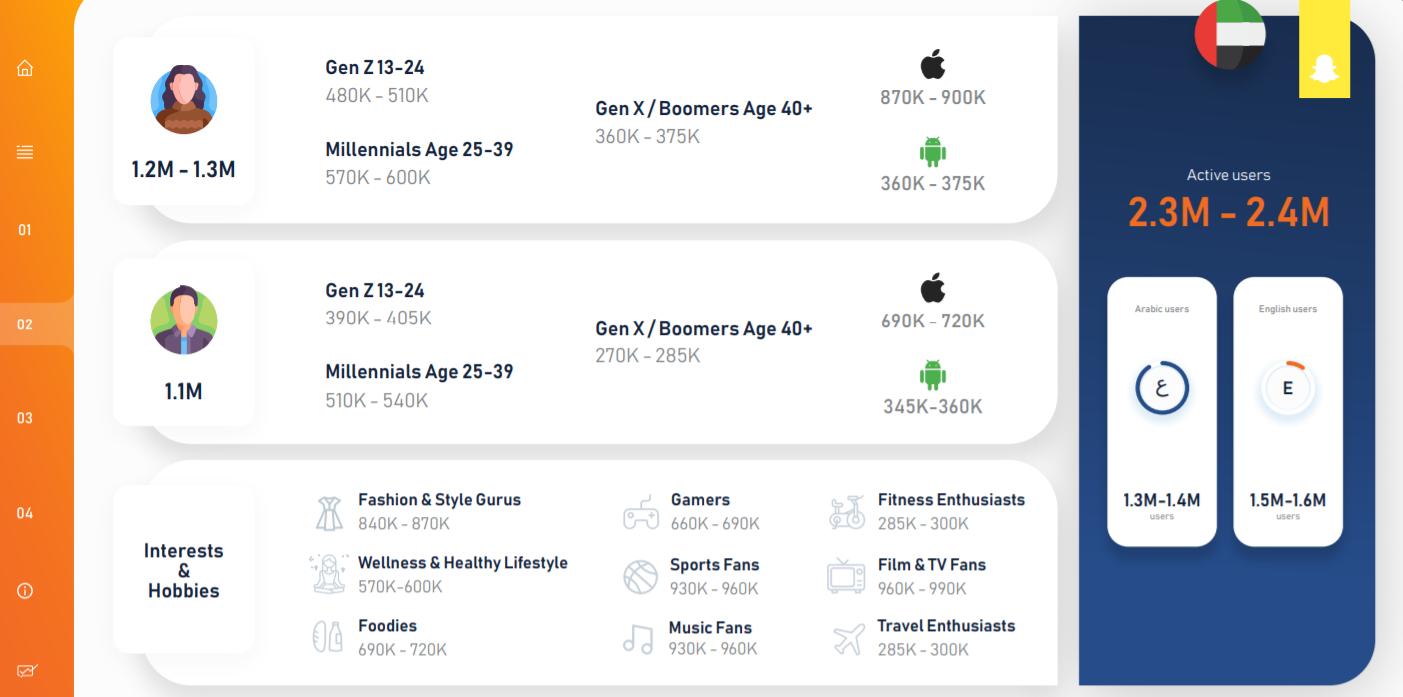Select the female avatar icon
The width and height of the screenshot is (1403, 697).
[184, 100]
